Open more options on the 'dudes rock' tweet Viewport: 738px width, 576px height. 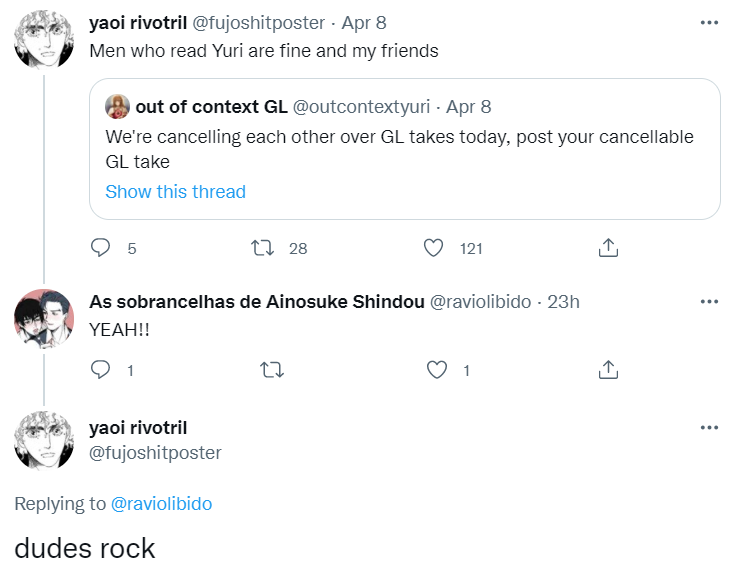point(709,428)
